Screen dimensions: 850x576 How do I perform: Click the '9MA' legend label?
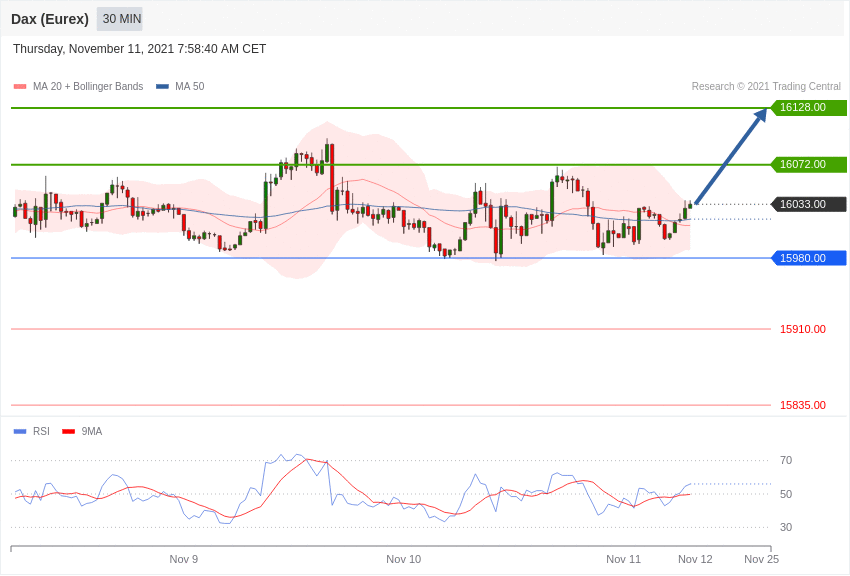pyautogui.click(x=92, y=431)
